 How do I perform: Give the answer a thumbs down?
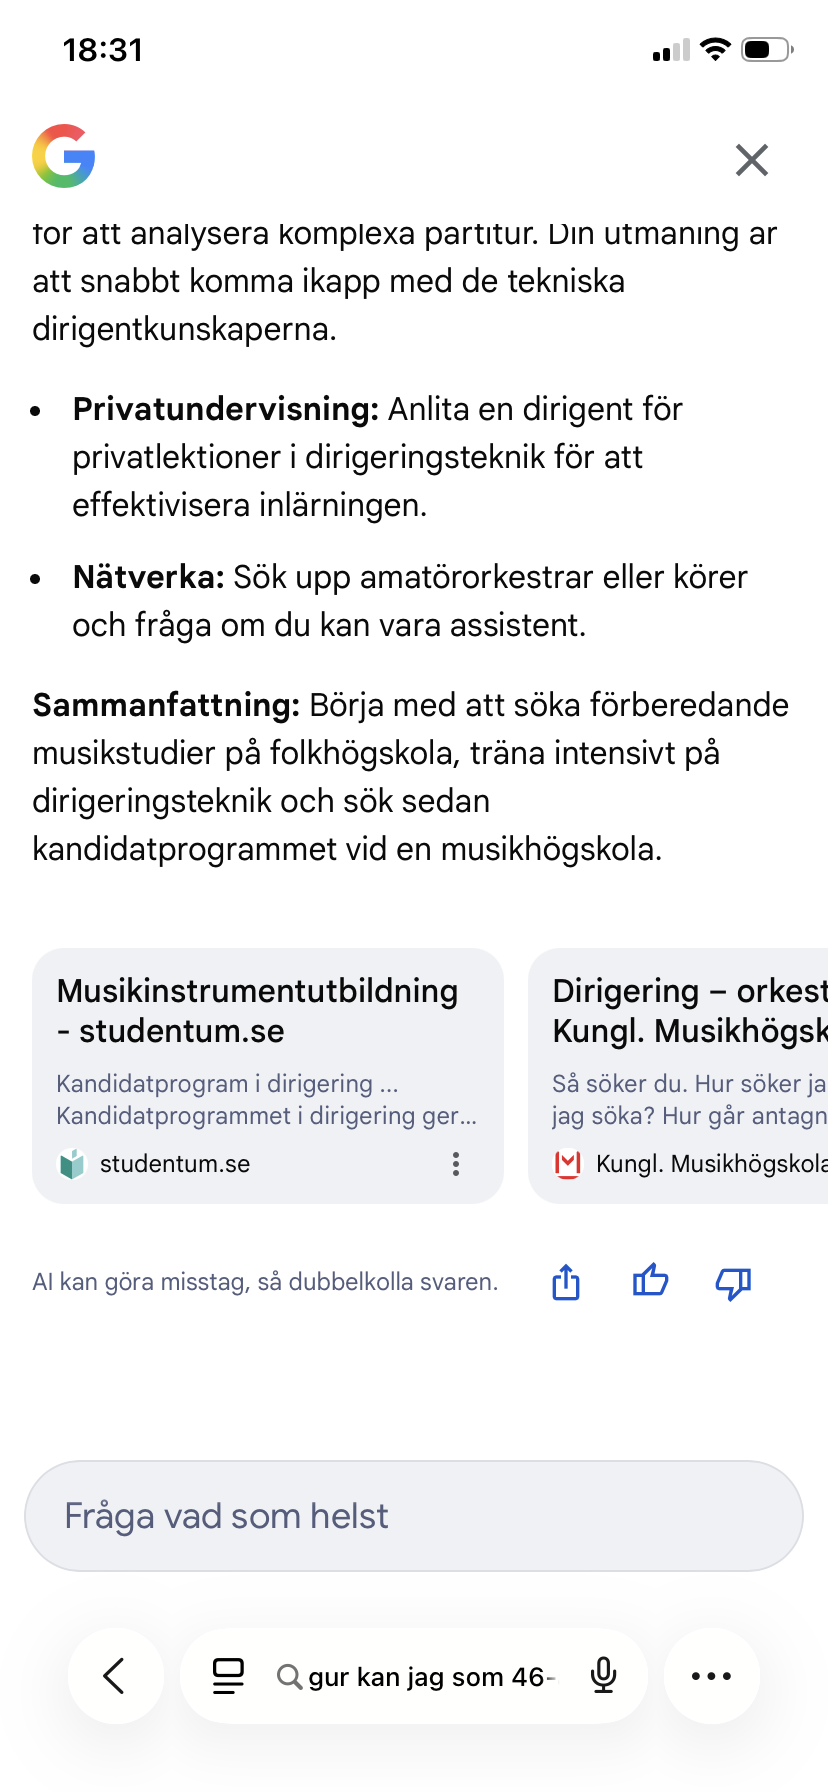coord(733,1282)
